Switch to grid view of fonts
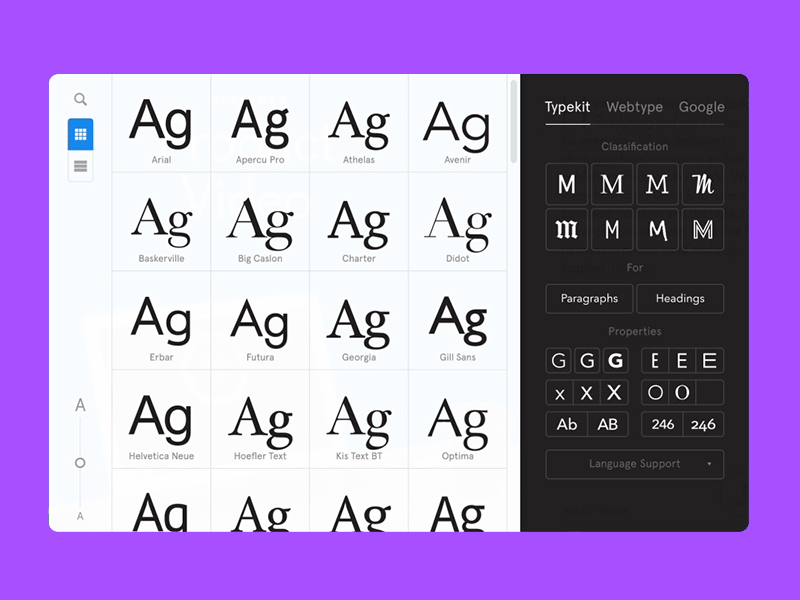This screenshot has width=800, height=600. 80,134
